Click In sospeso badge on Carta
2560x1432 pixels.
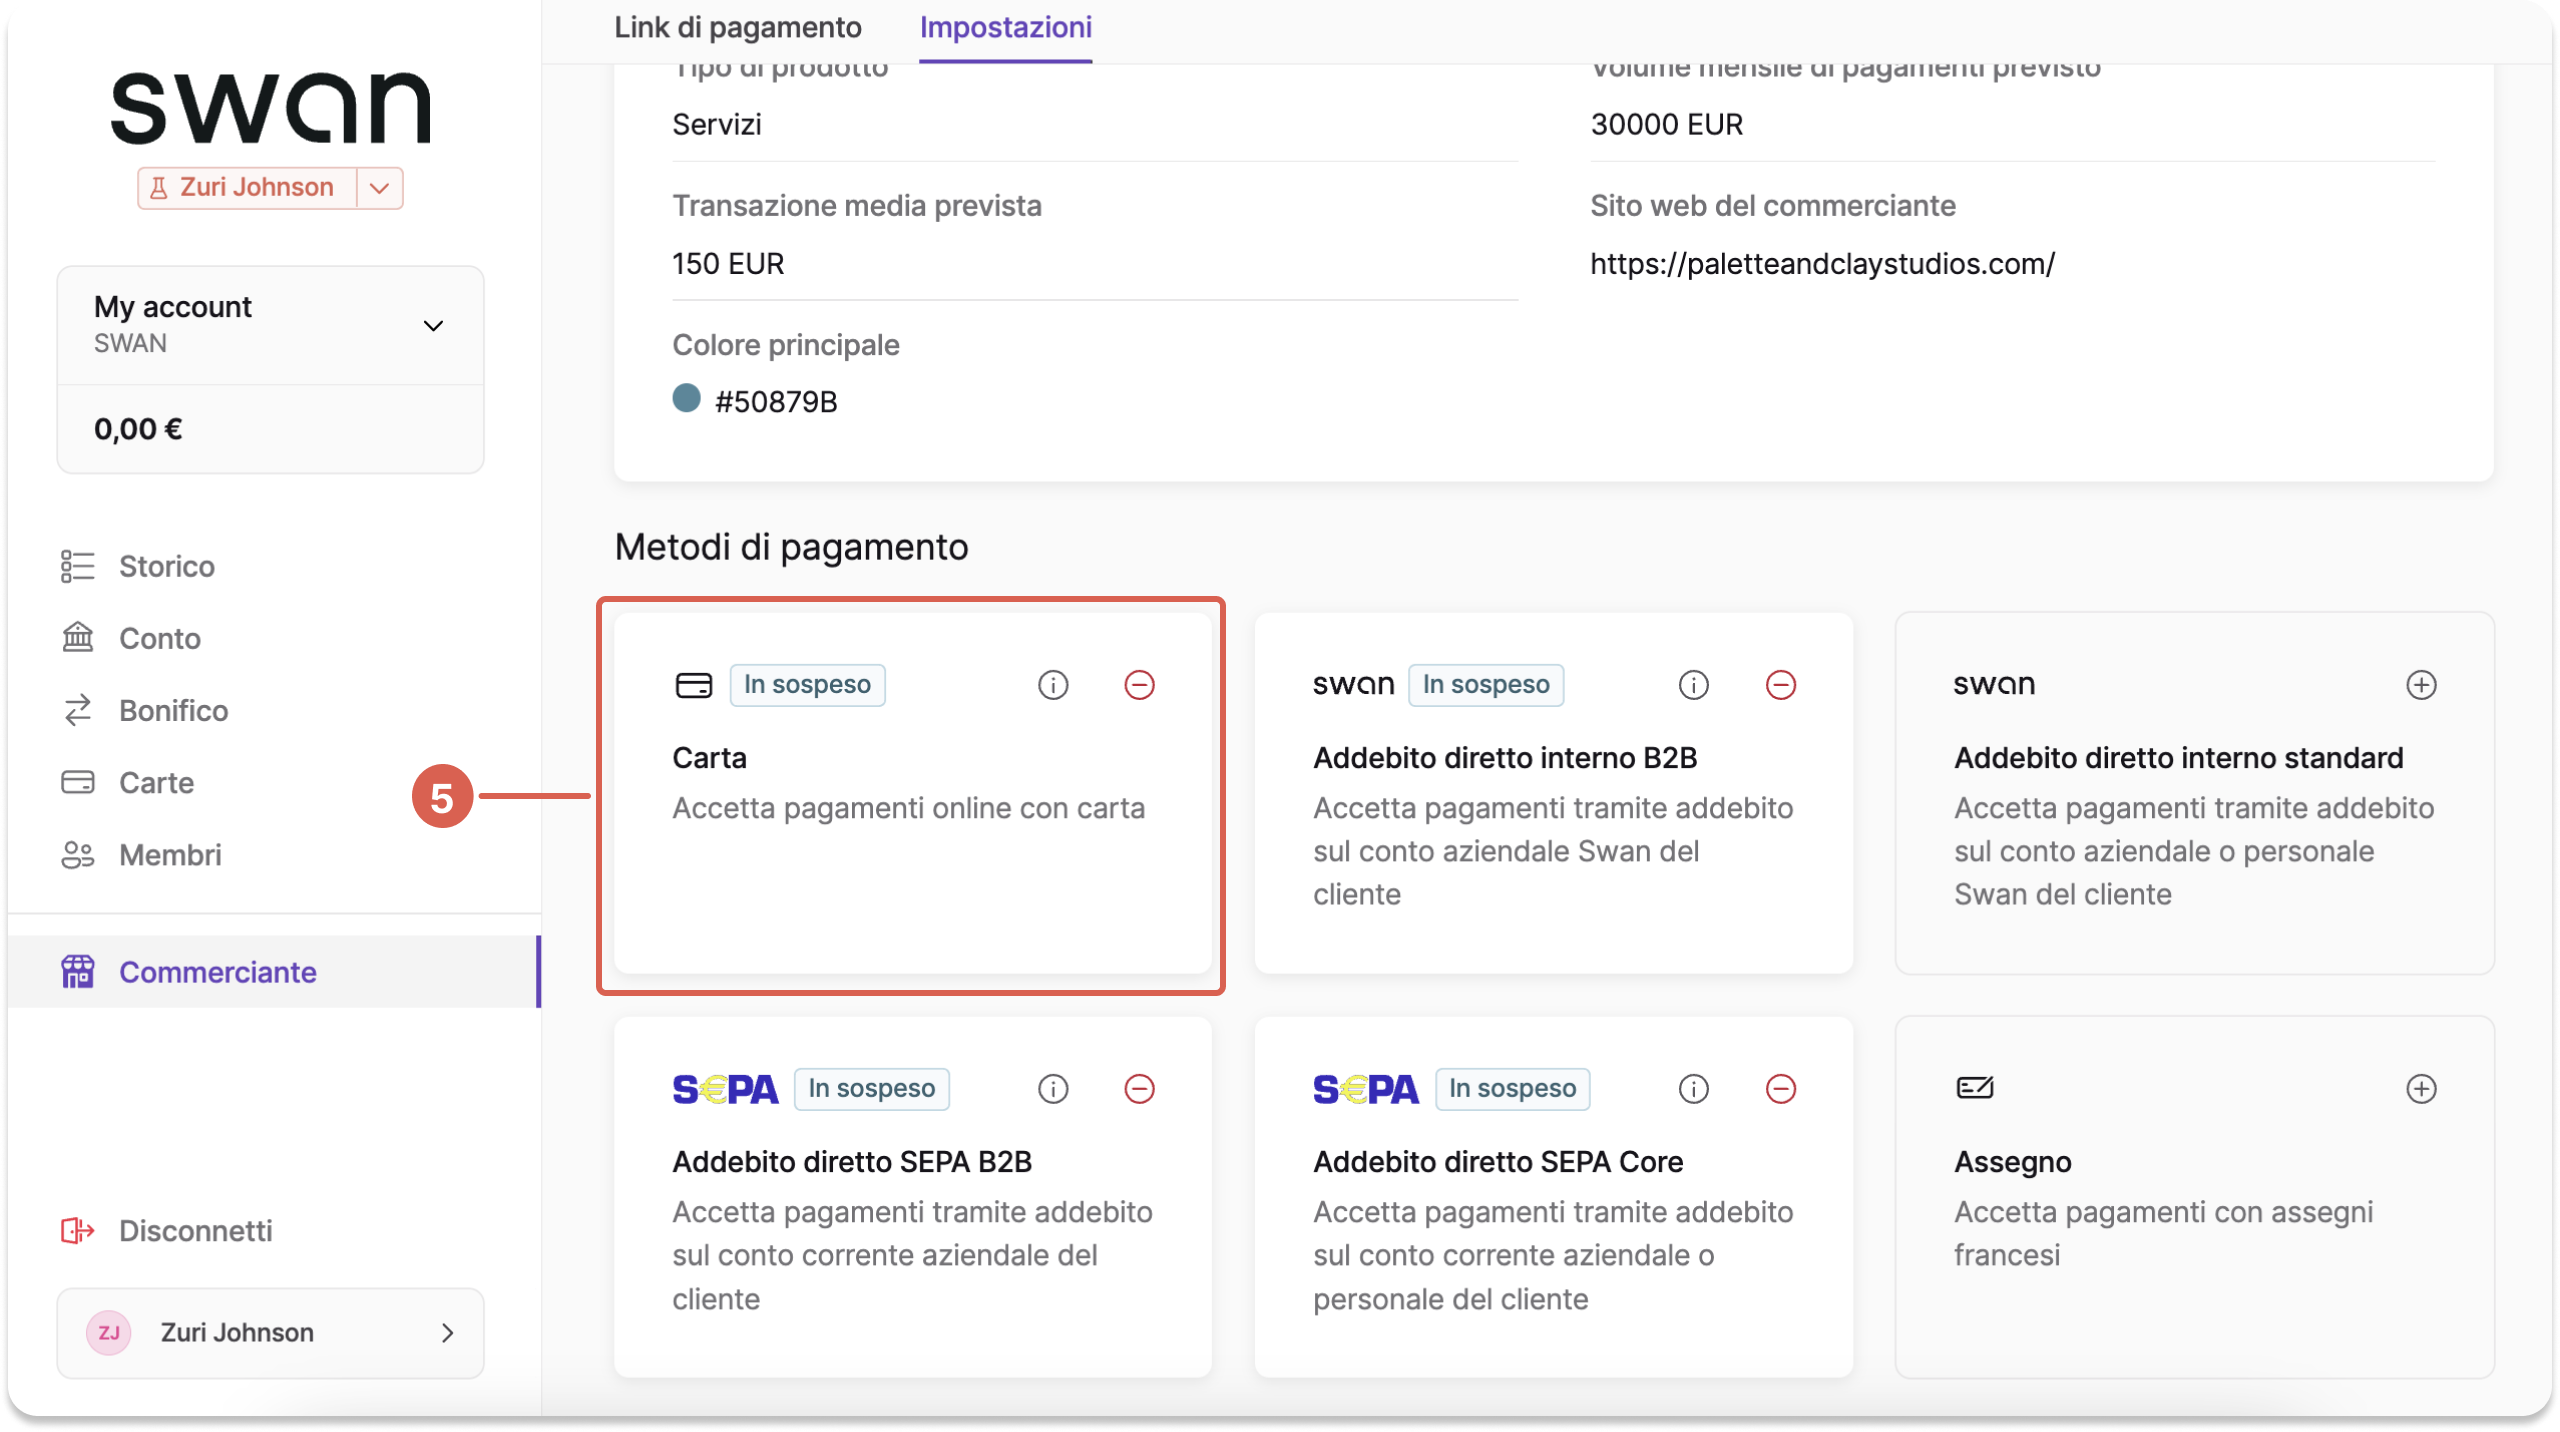[x=806, y=685]
